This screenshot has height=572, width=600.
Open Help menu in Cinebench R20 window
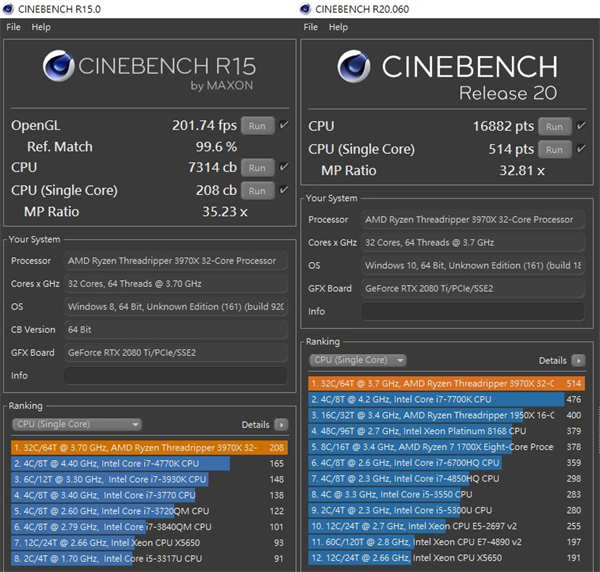pos(338,27)
